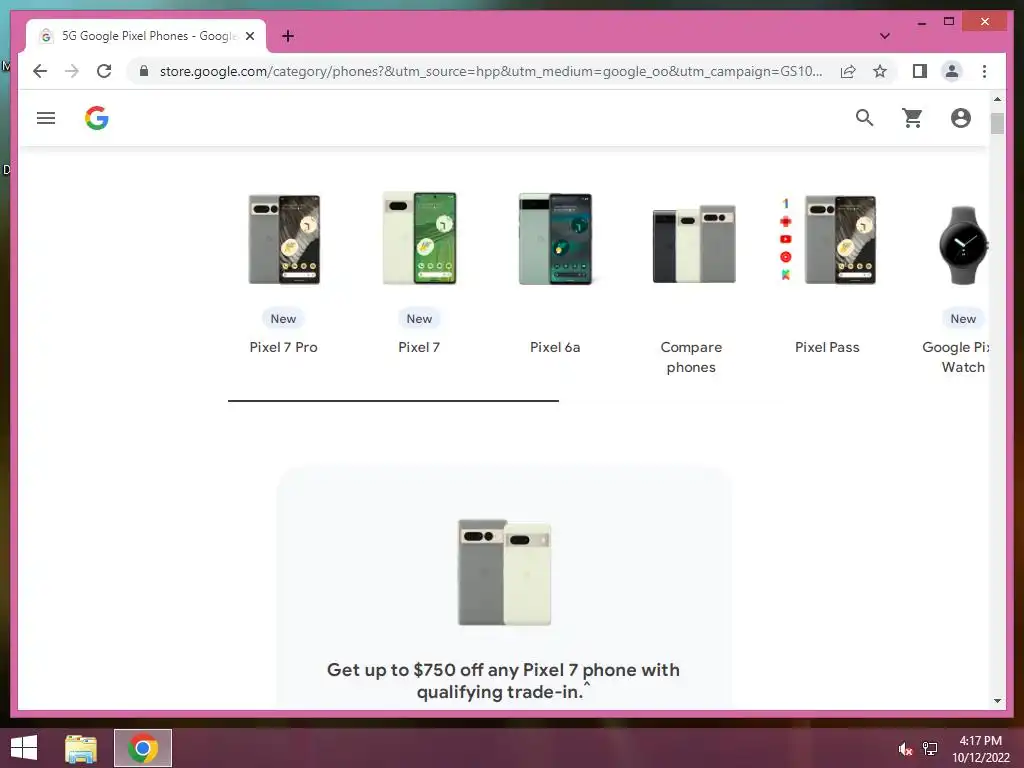
Task: Open the Pixel 6a product image
Action: 555,238
